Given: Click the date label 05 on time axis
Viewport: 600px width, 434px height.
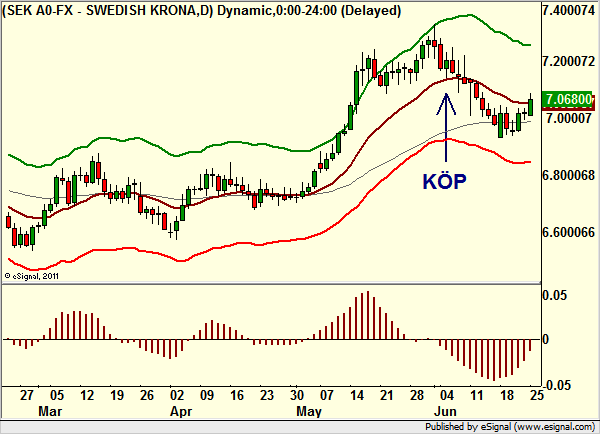Looking at the screenshot, I should (57, 395).
